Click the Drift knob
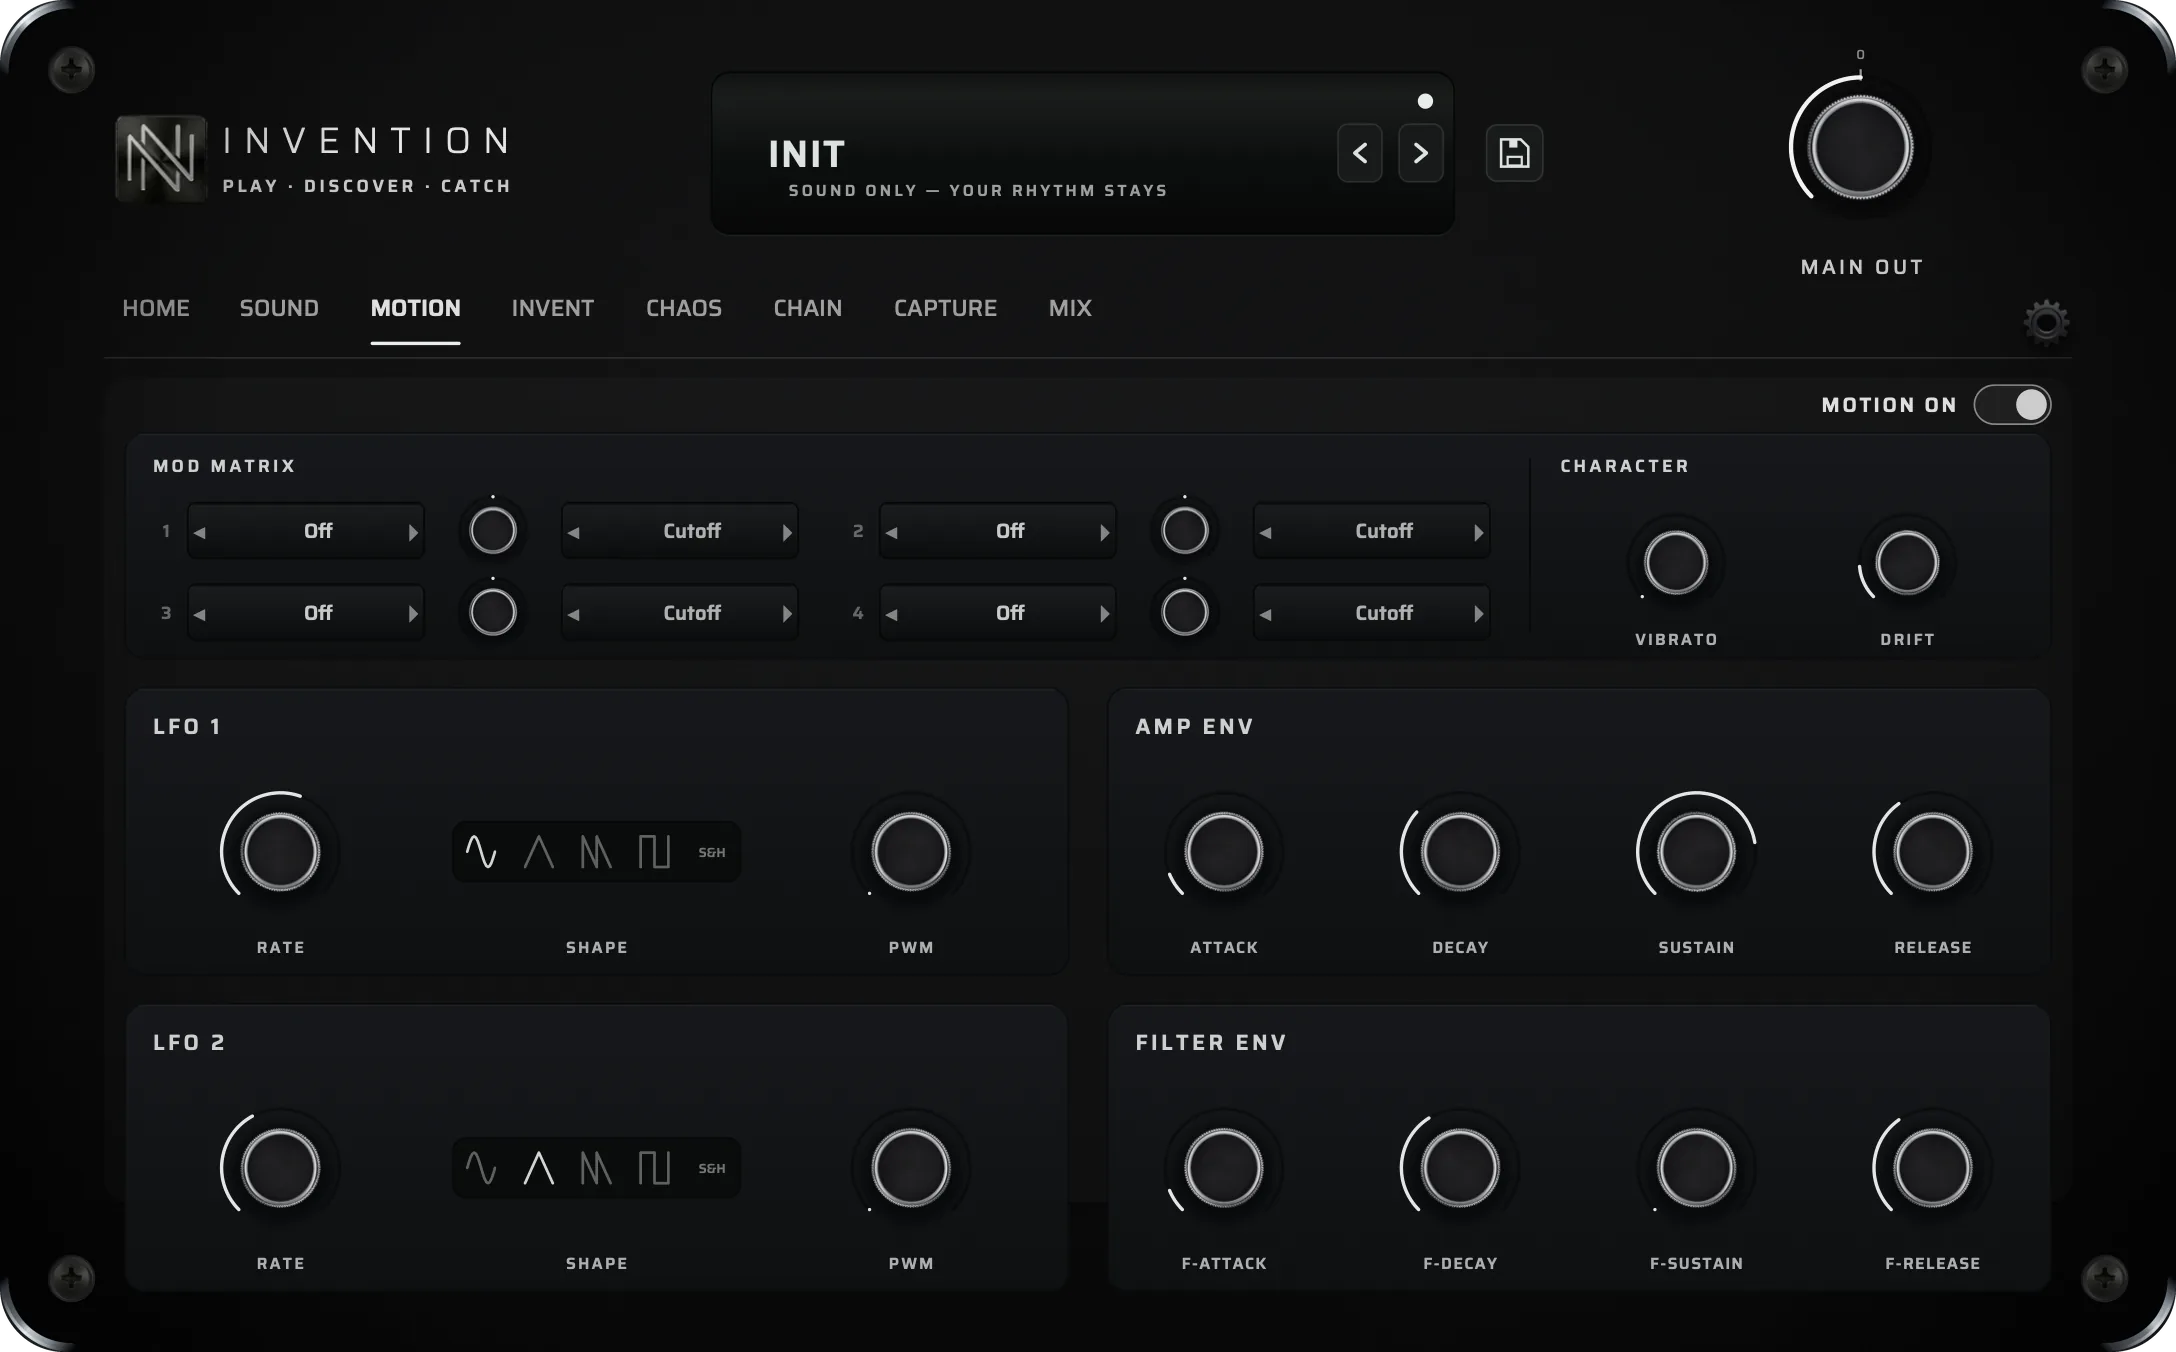 pos(1907,563)
